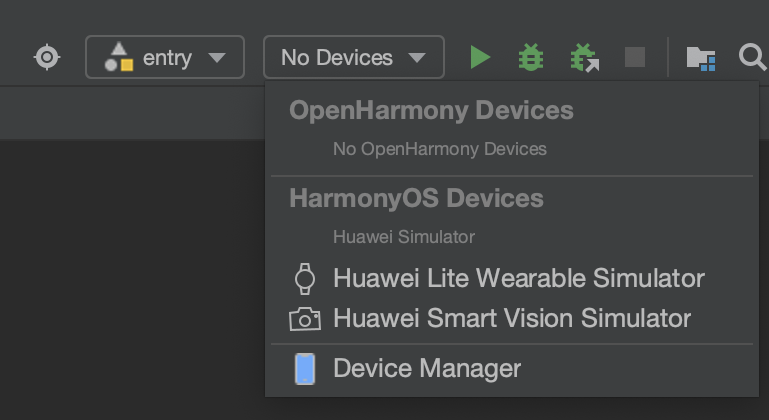769x420 pixels.
Task: Click the camera icon for Smart Vision
Action: pos(305,319)
